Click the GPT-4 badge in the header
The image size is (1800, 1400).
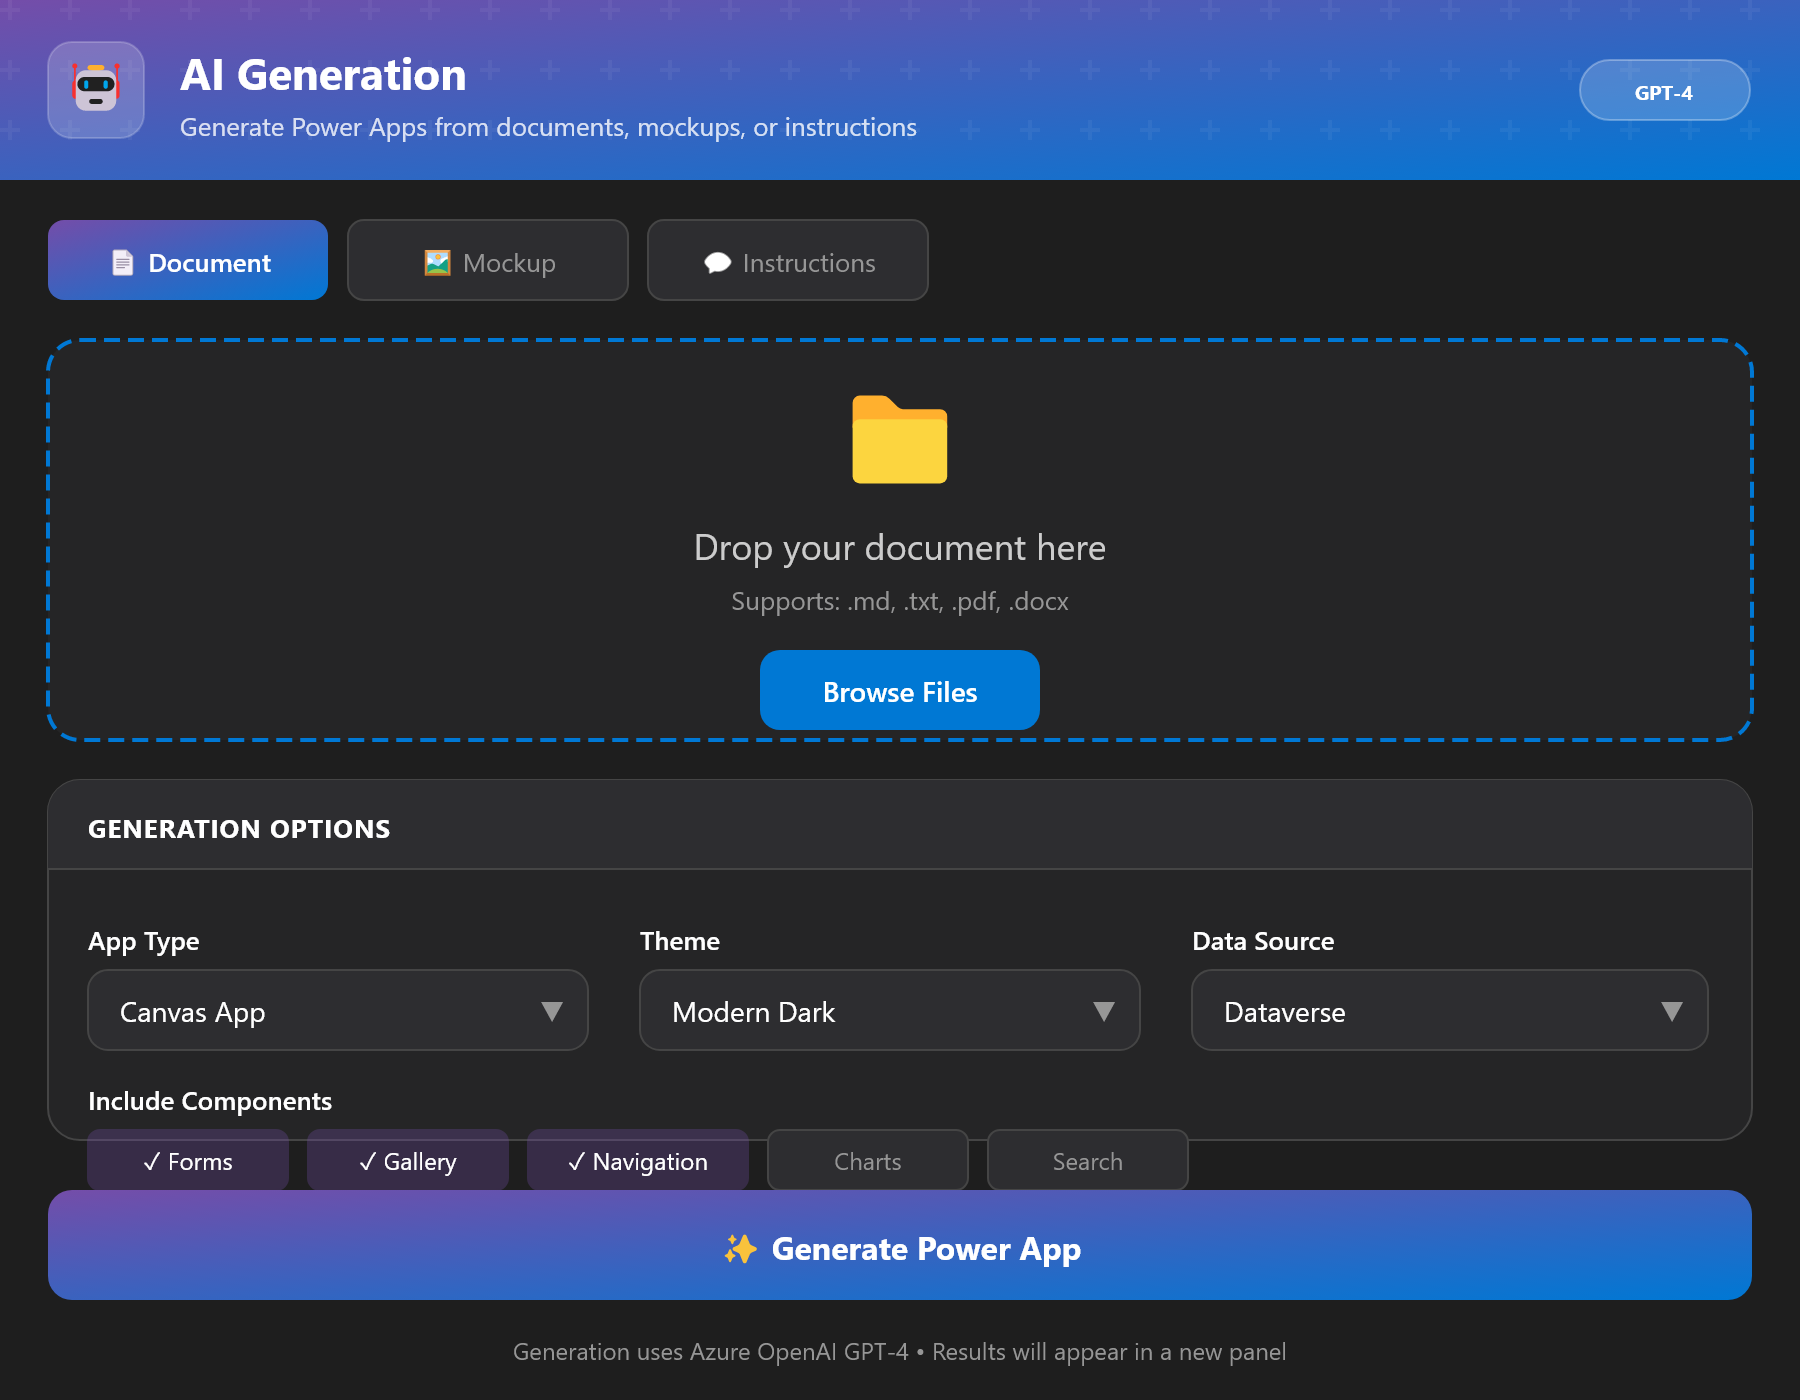click(x=1664, y=90)
